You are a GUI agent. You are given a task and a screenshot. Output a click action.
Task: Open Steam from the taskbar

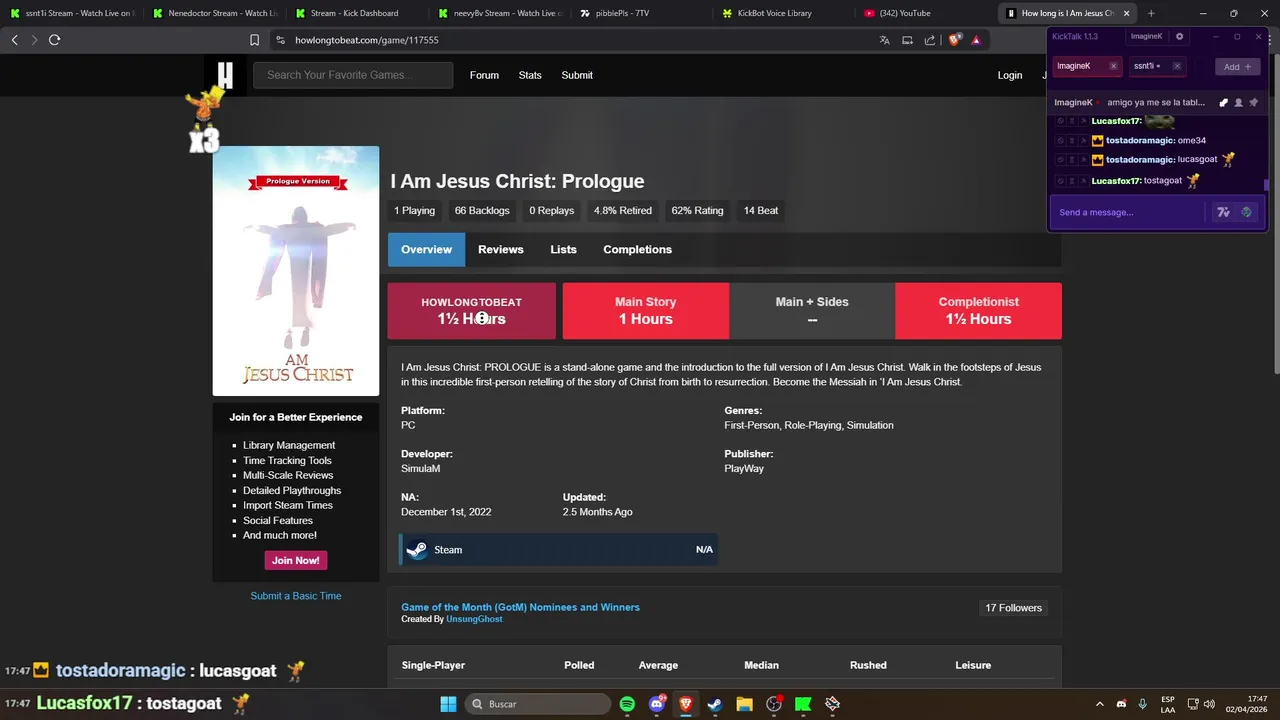click(x=715, y=704)
